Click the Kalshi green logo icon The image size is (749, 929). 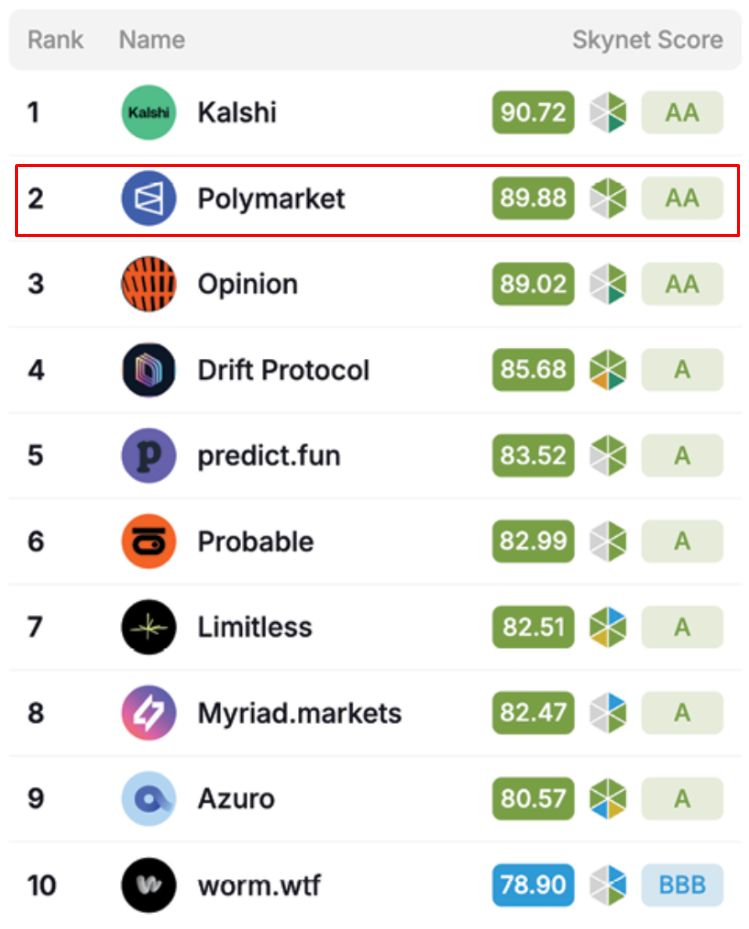pos(148,112)
